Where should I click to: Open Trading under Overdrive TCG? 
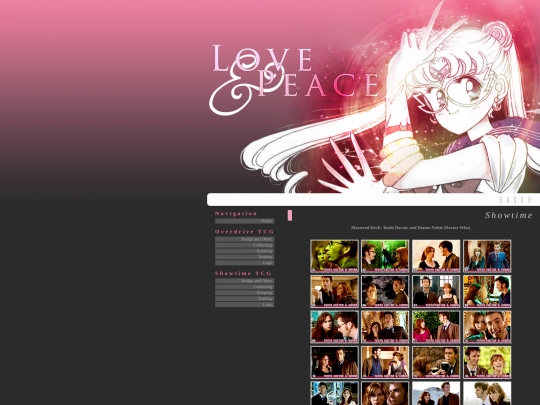pos(245,257)
